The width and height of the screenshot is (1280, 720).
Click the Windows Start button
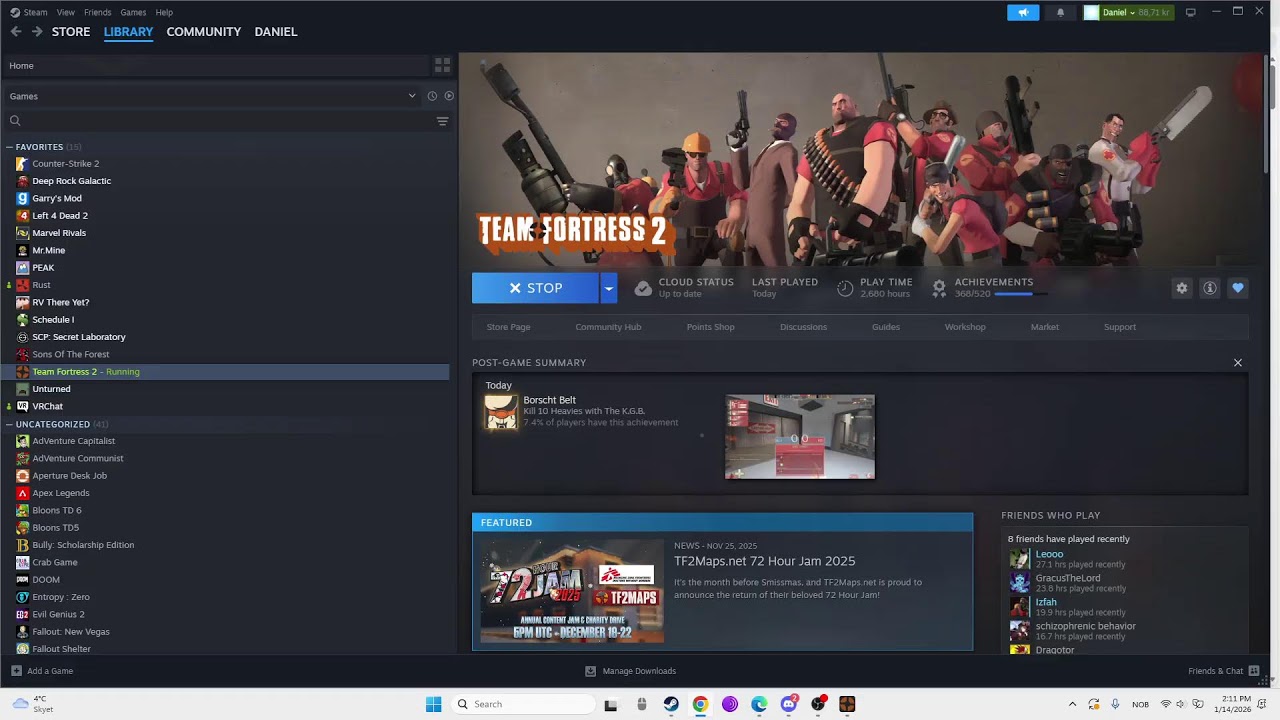coord(433,704)
